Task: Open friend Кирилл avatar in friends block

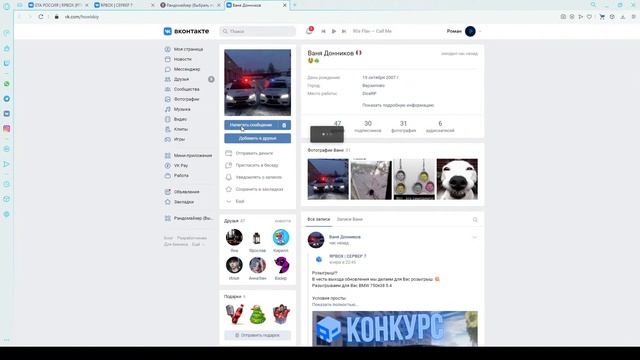Action: (281, 237)
